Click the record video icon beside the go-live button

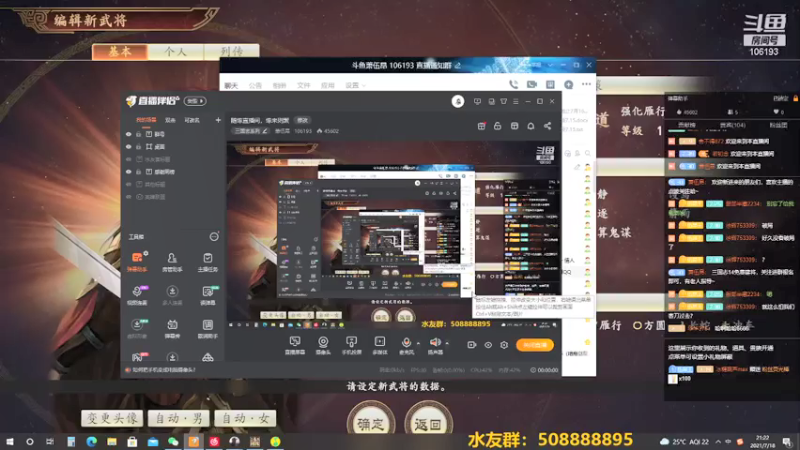471,345
